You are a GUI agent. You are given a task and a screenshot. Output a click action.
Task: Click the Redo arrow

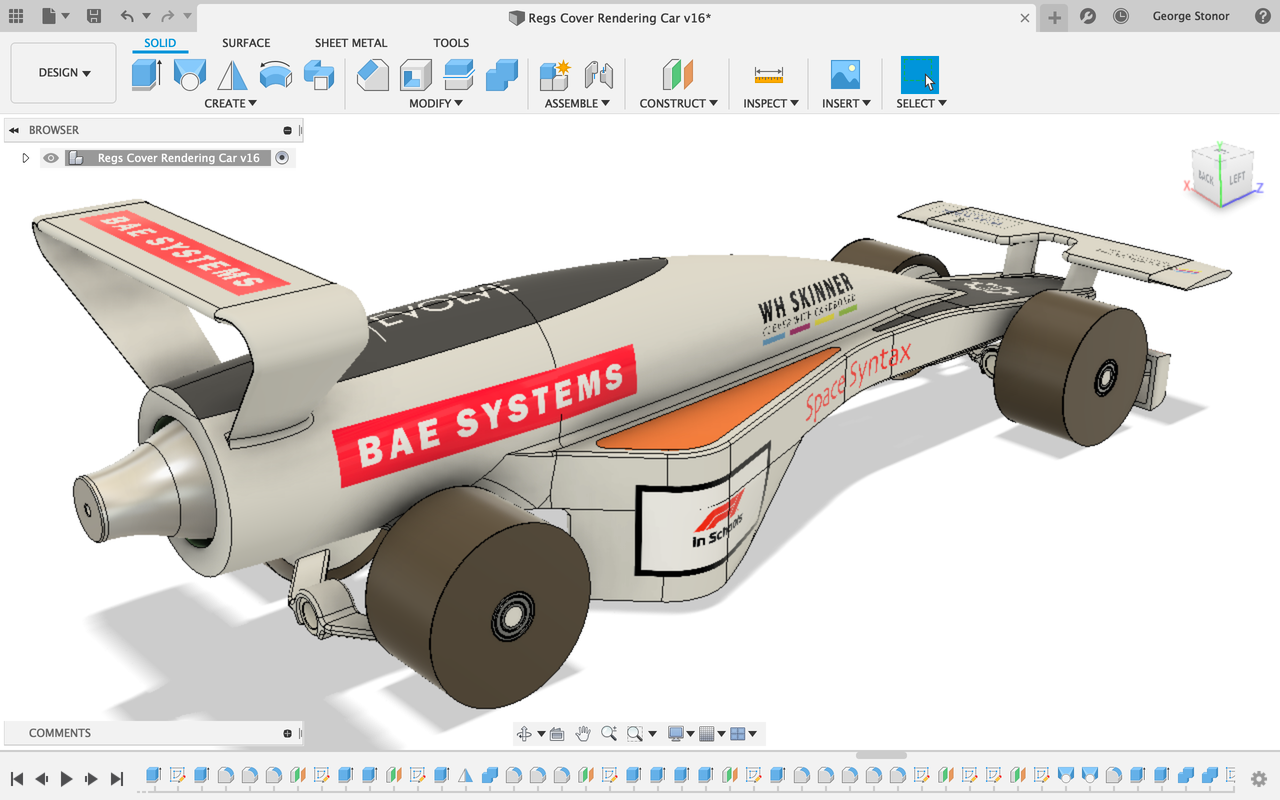167,17
